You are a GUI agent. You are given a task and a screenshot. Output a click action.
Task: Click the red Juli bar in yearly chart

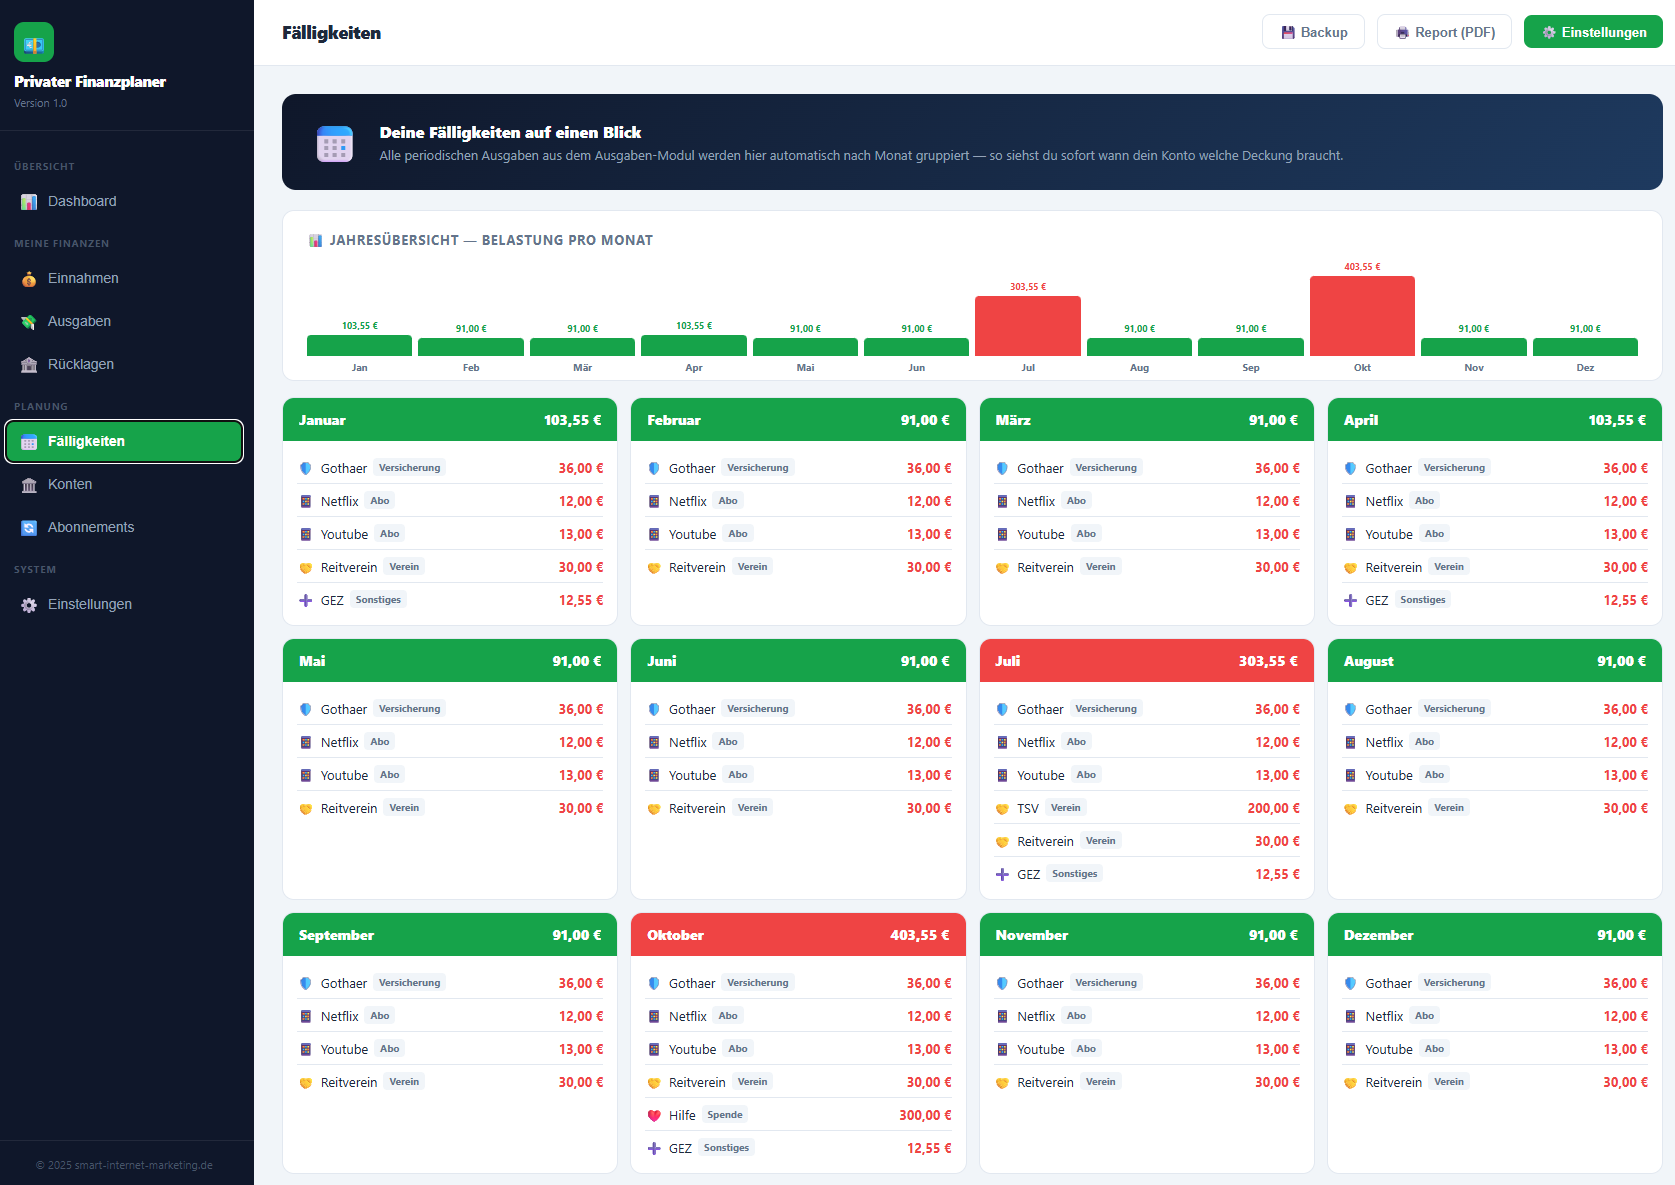1028,326
